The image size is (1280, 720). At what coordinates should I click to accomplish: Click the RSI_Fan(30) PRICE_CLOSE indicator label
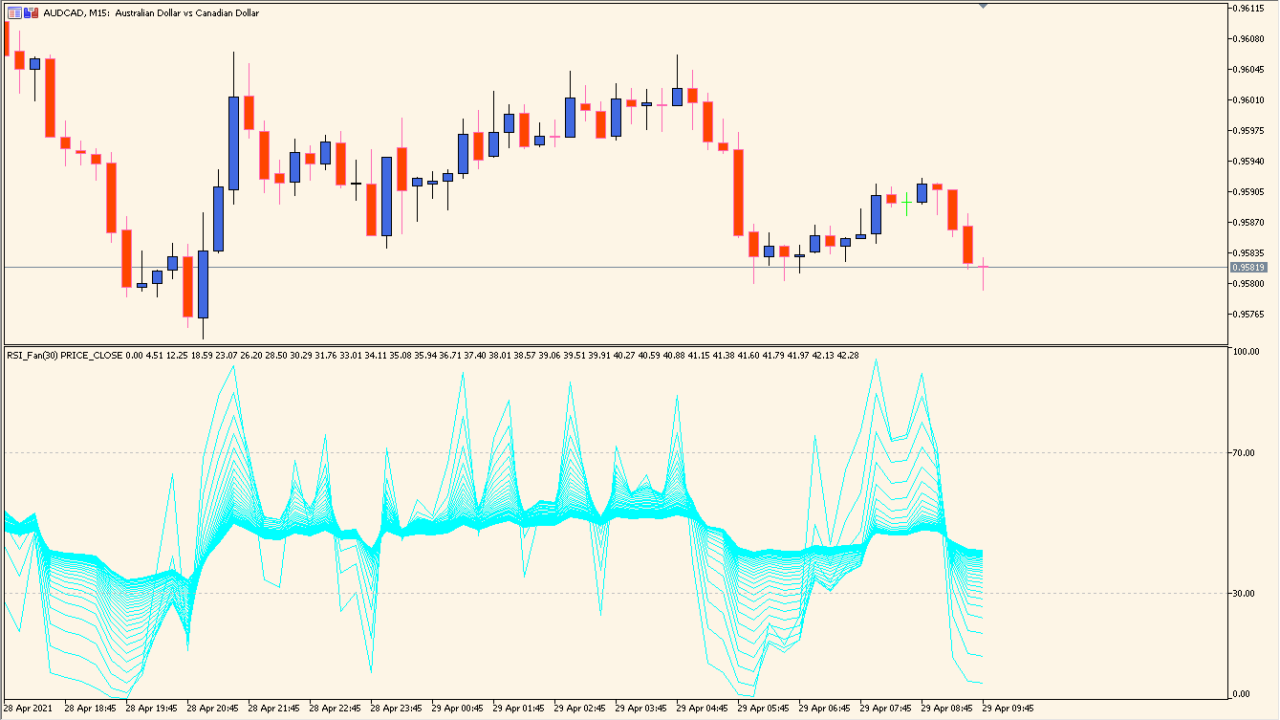(x=65, y=355)
